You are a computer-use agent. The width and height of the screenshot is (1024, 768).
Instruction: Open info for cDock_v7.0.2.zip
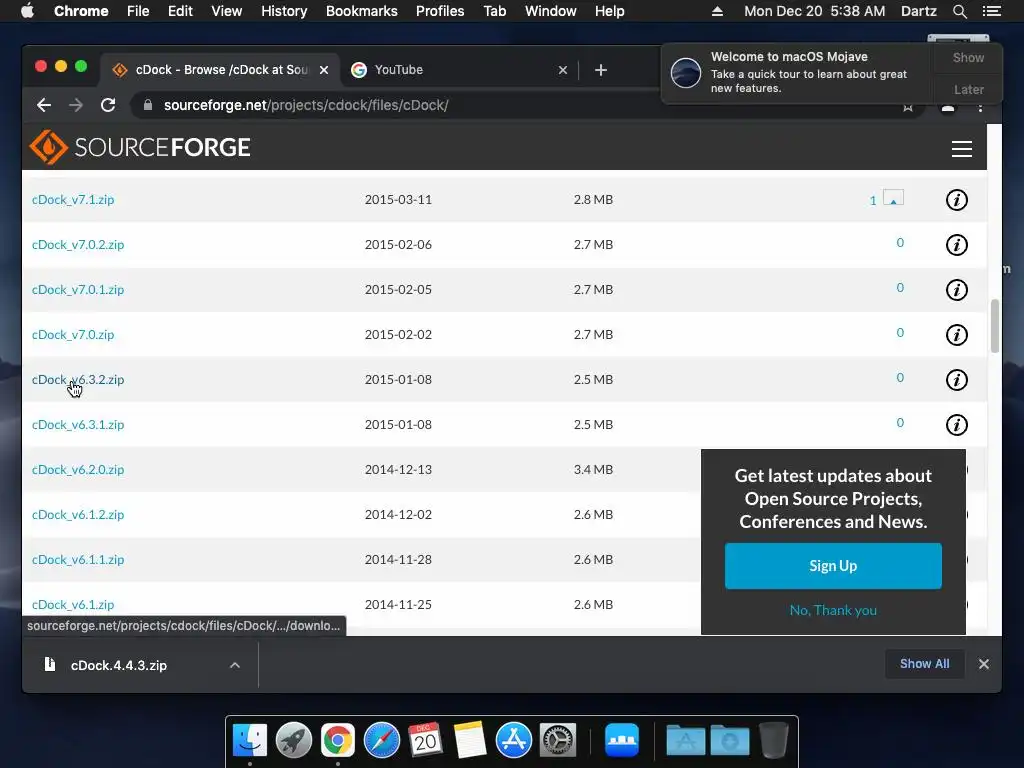click(x=957, y=245)
